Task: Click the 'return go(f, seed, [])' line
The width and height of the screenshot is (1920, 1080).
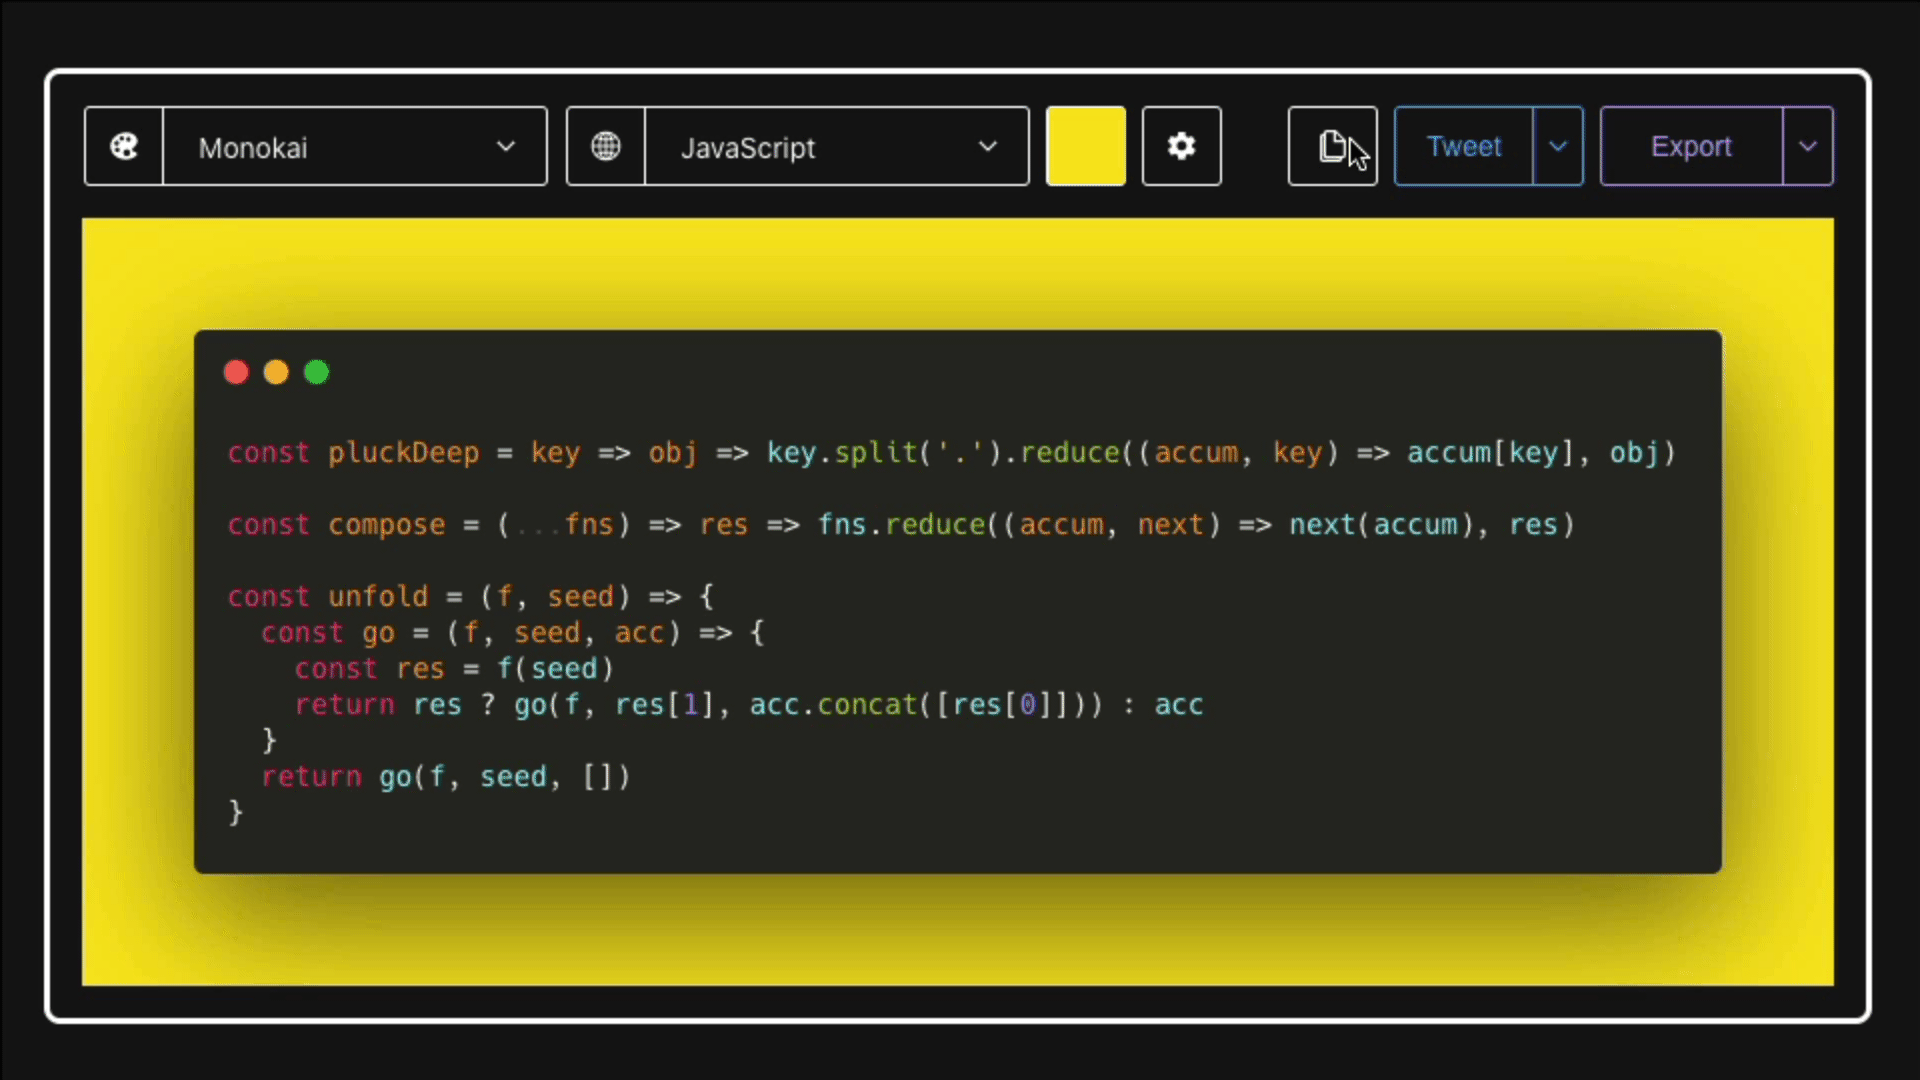Action: [446, 777]
